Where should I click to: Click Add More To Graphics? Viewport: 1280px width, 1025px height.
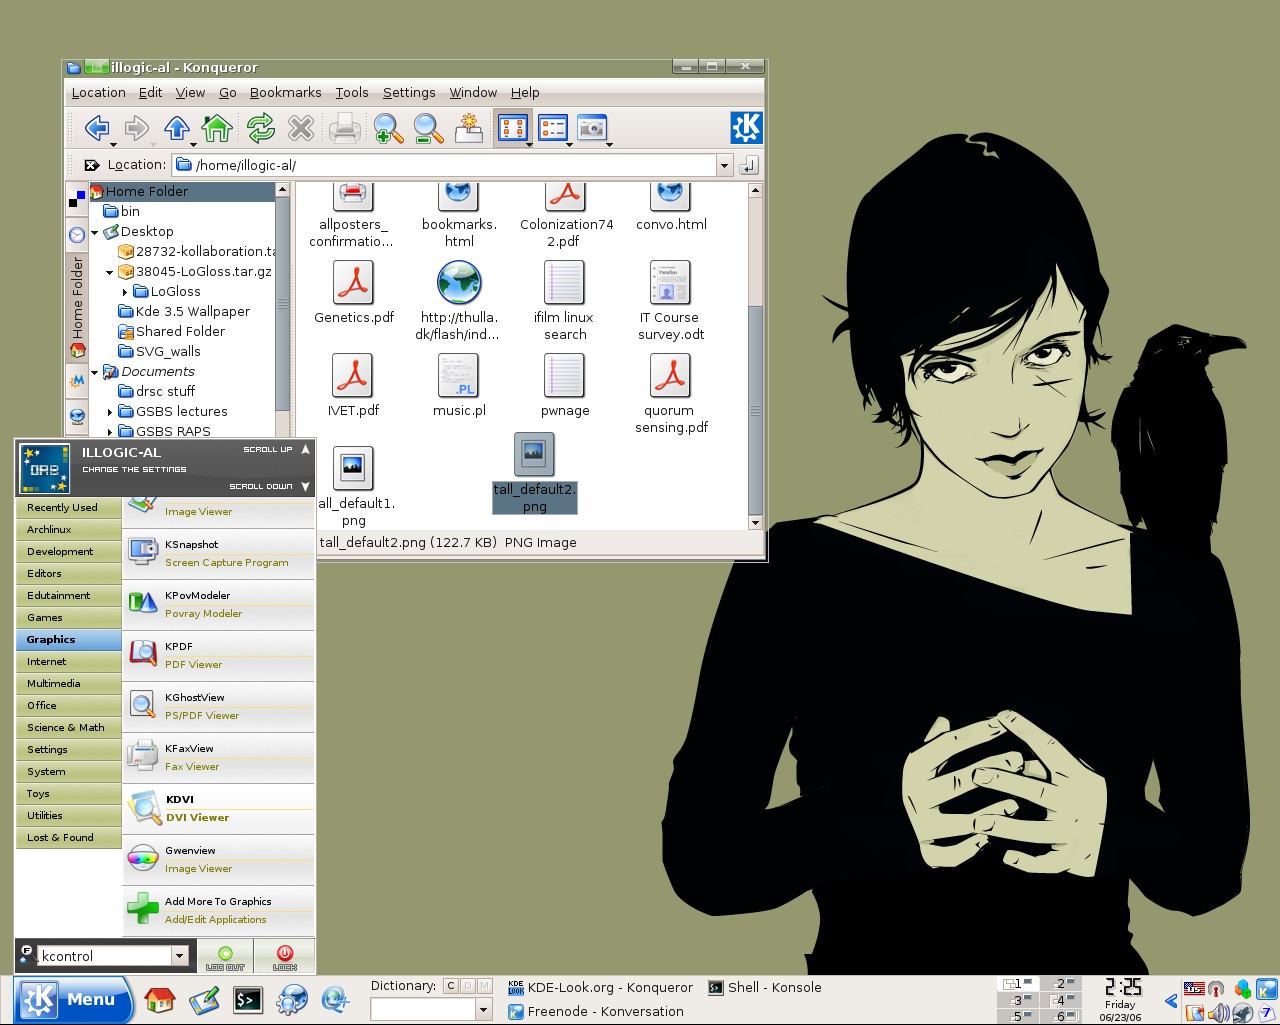[219, 910]
